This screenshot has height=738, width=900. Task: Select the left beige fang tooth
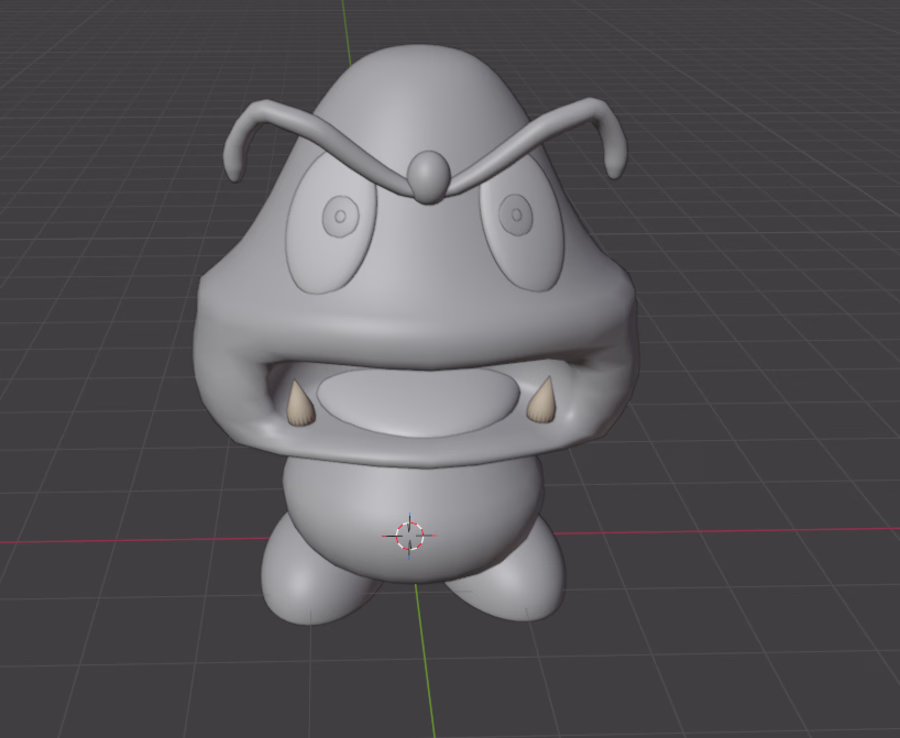[x=300, y=405]
